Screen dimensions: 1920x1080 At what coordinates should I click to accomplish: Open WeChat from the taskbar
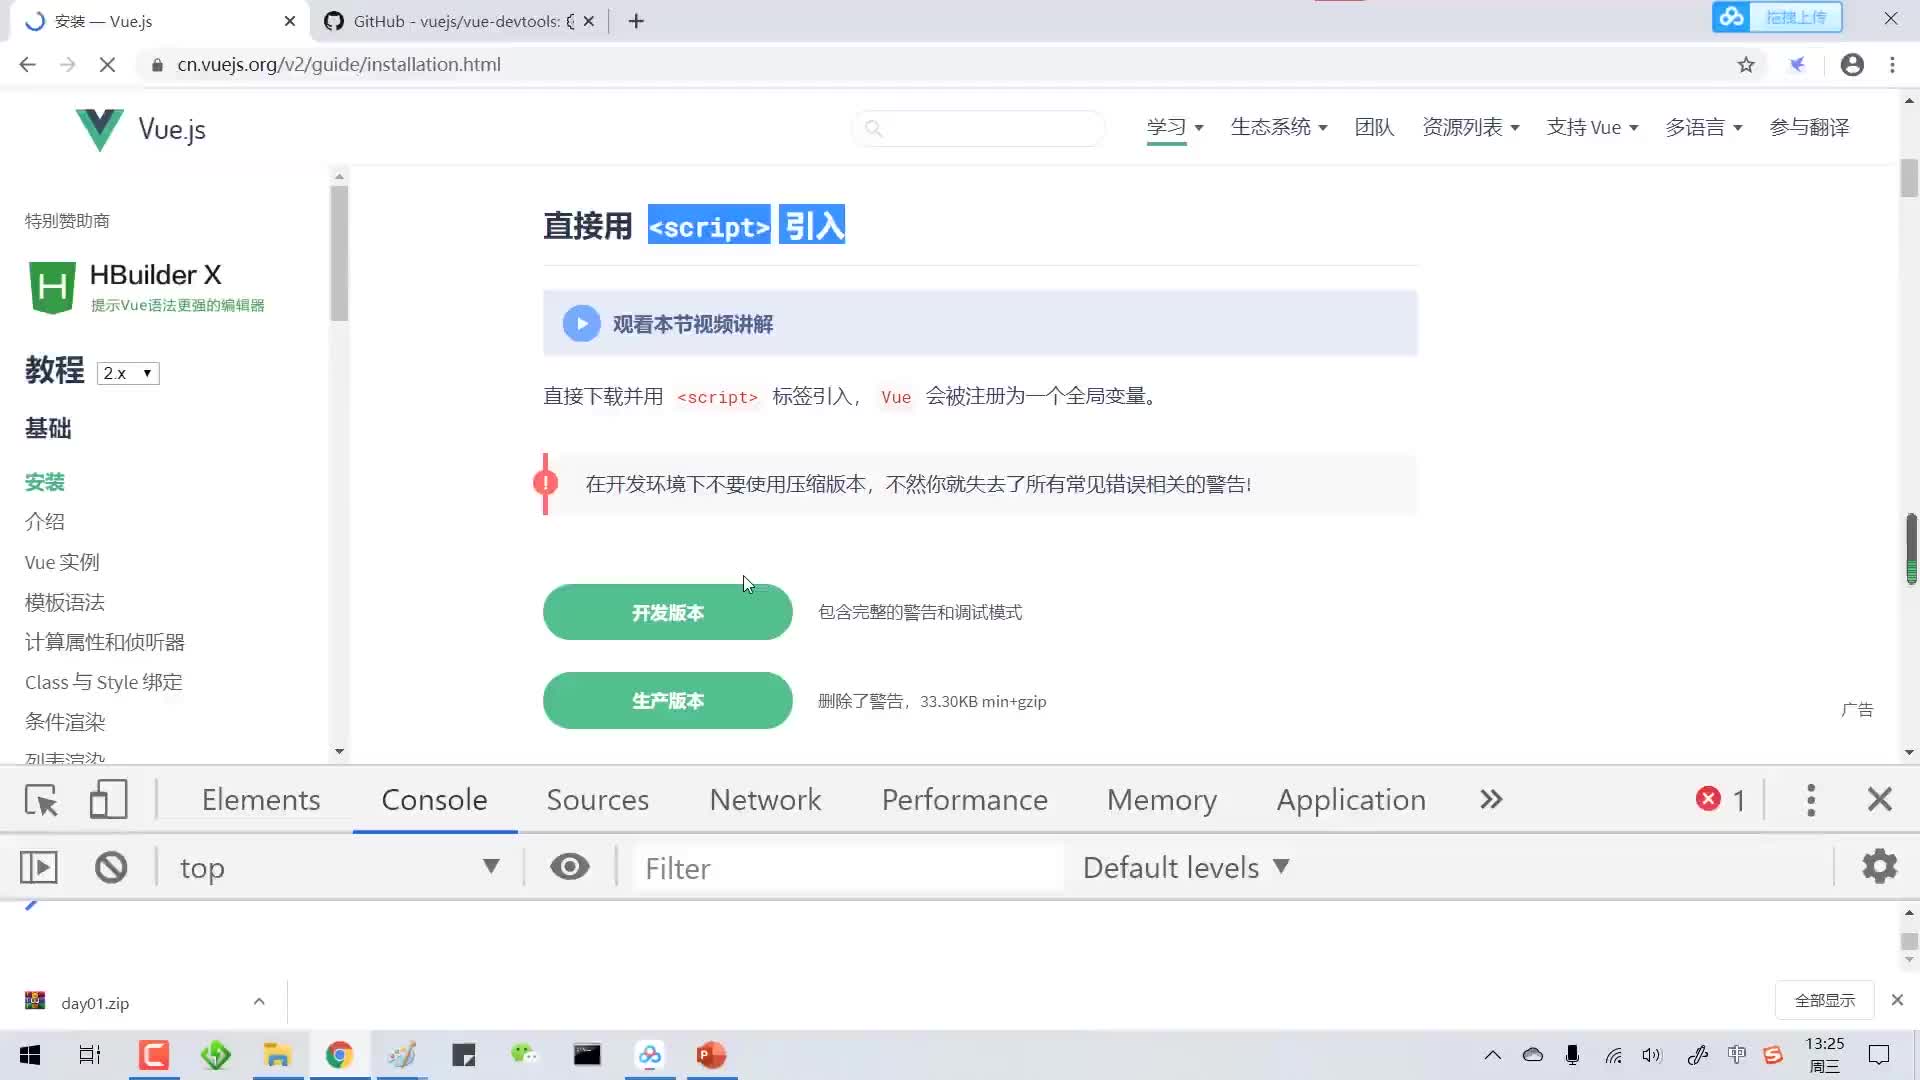tap(524, 1055)
